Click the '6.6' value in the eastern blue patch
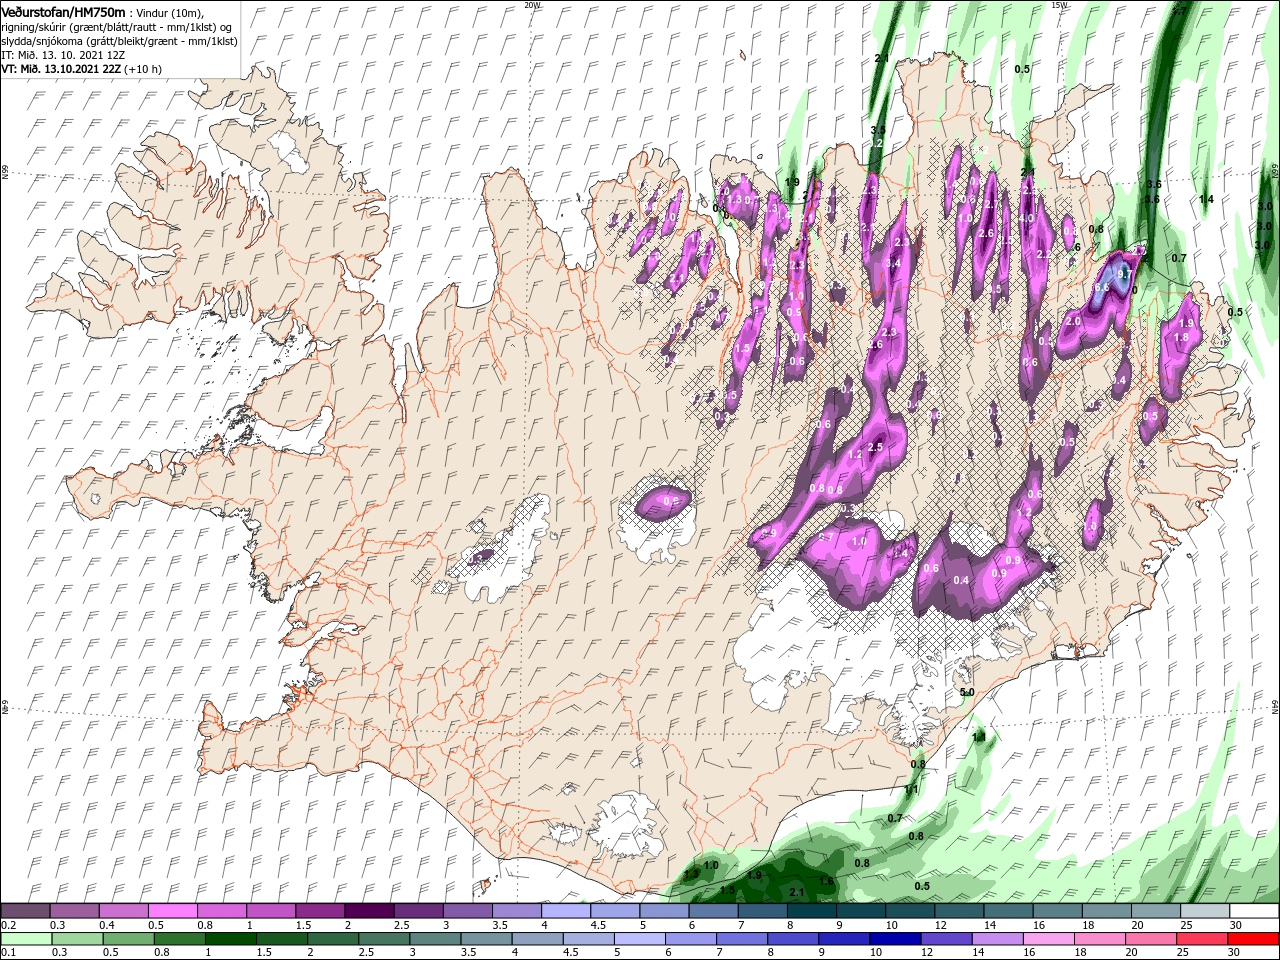 (1101, 288)
